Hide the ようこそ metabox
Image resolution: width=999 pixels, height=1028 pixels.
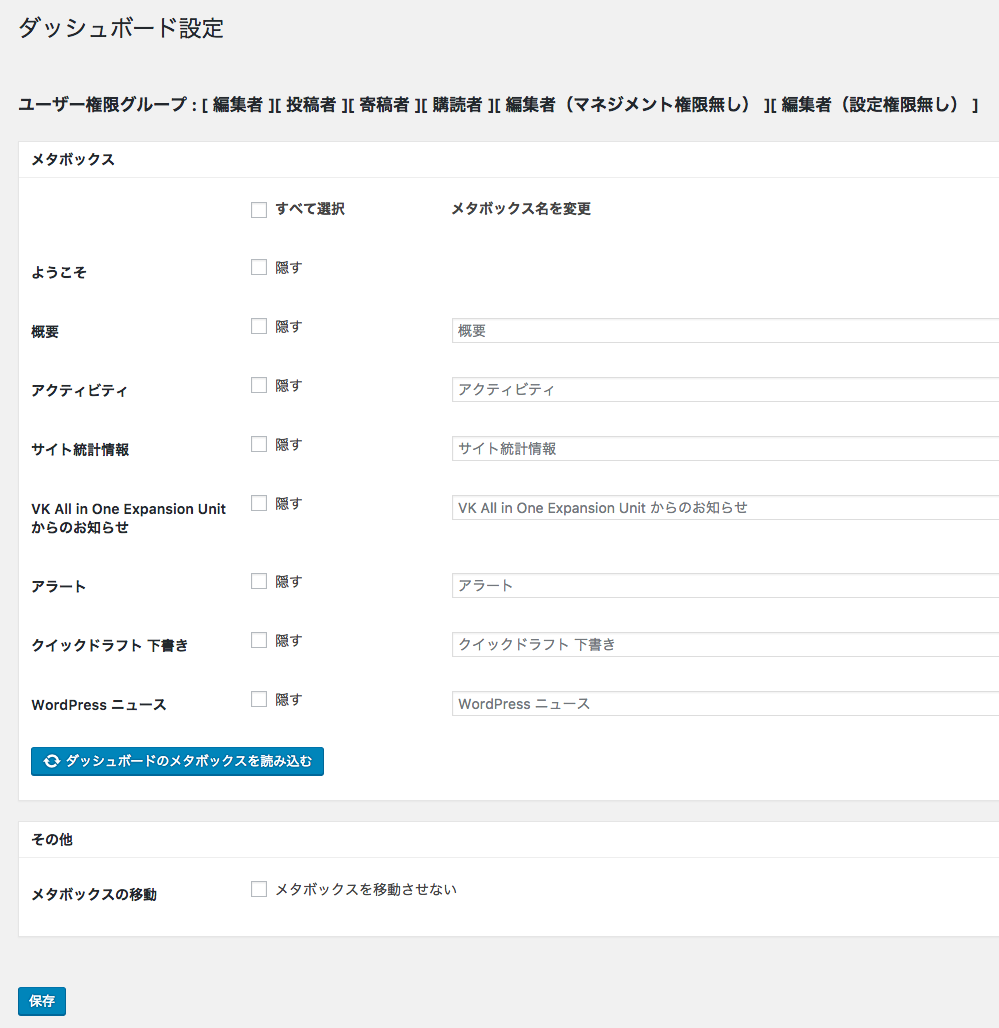pyautogui.click(x=259, y=268)
